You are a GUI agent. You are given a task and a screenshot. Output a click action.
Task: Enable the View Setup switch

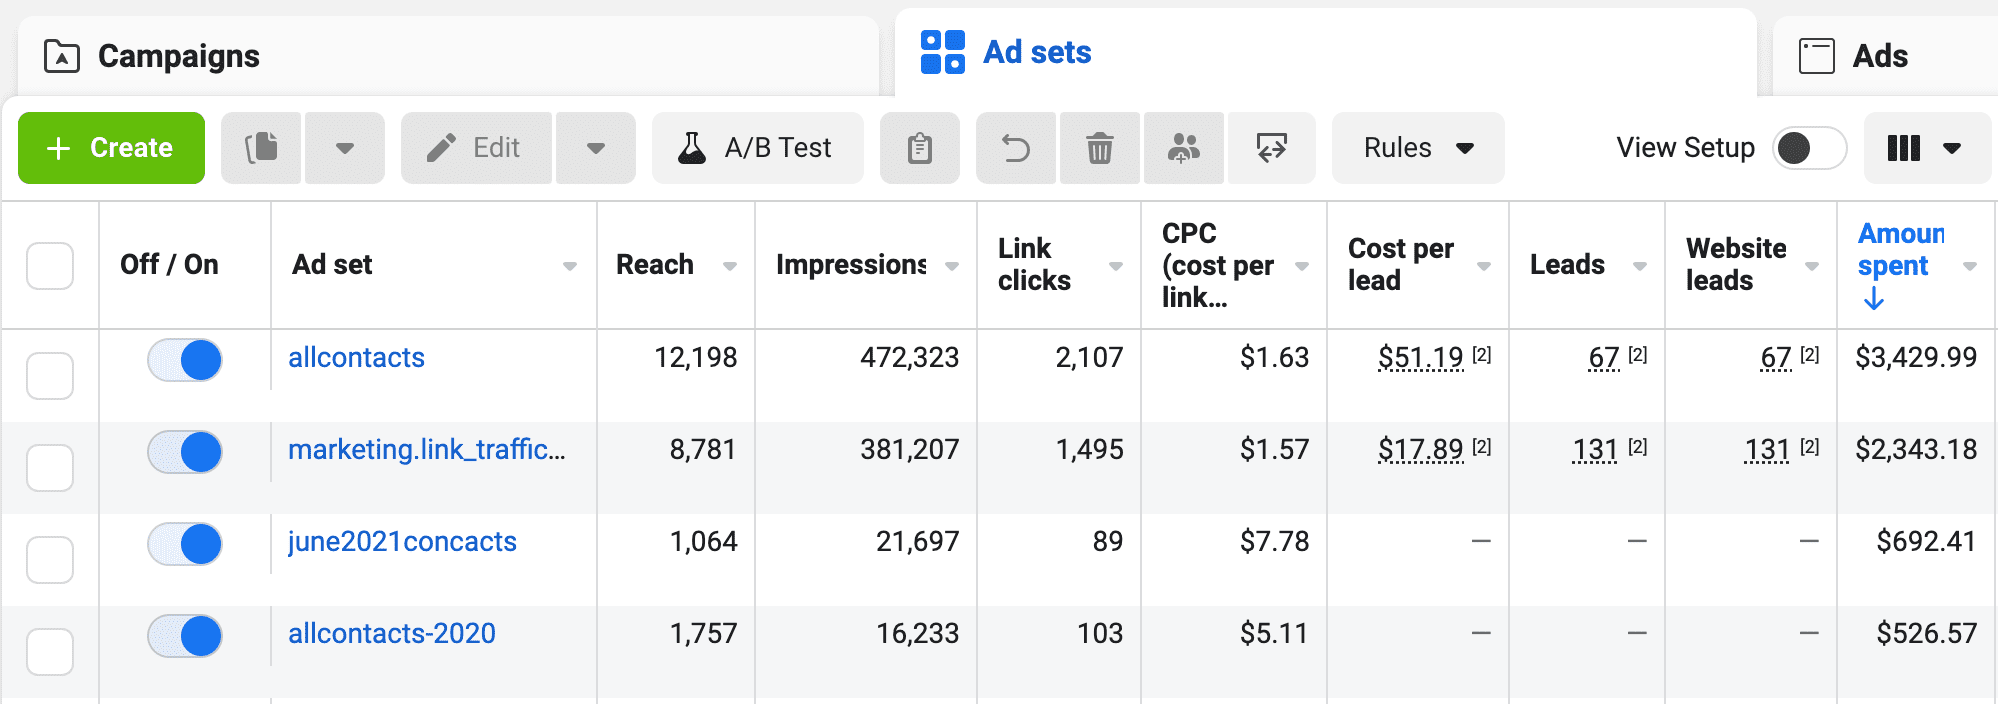pos(1809,148)
